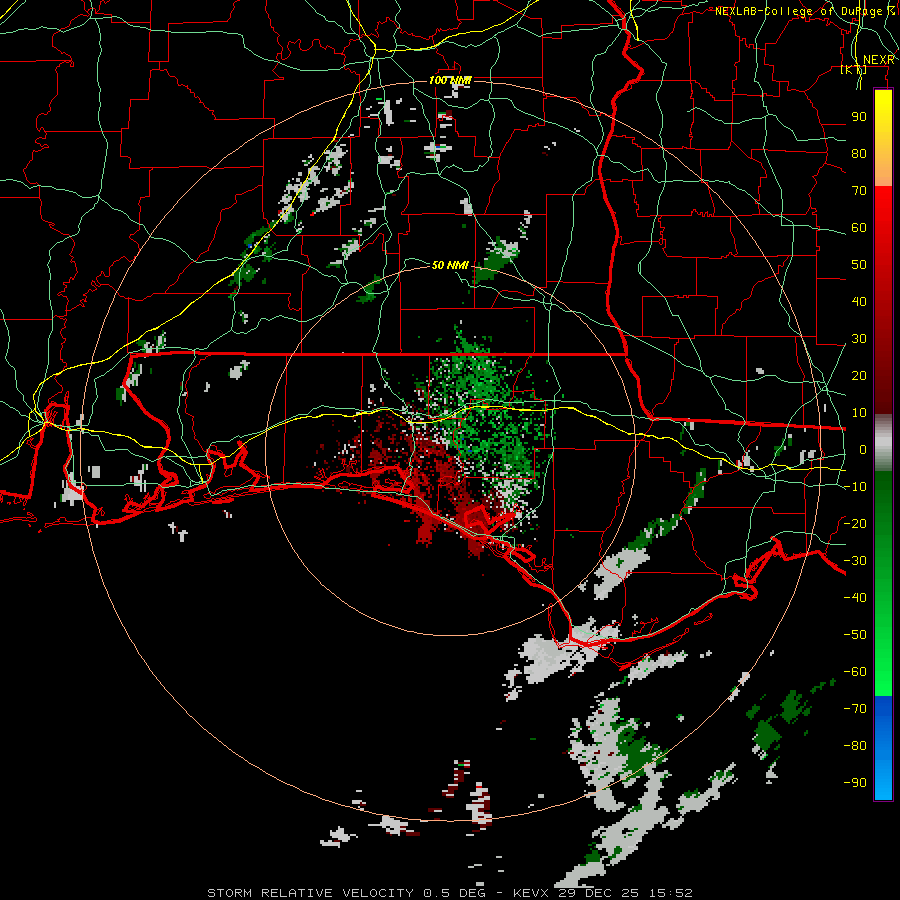Click the positive 80 label on the velocity scale

[x=859, y=154]
